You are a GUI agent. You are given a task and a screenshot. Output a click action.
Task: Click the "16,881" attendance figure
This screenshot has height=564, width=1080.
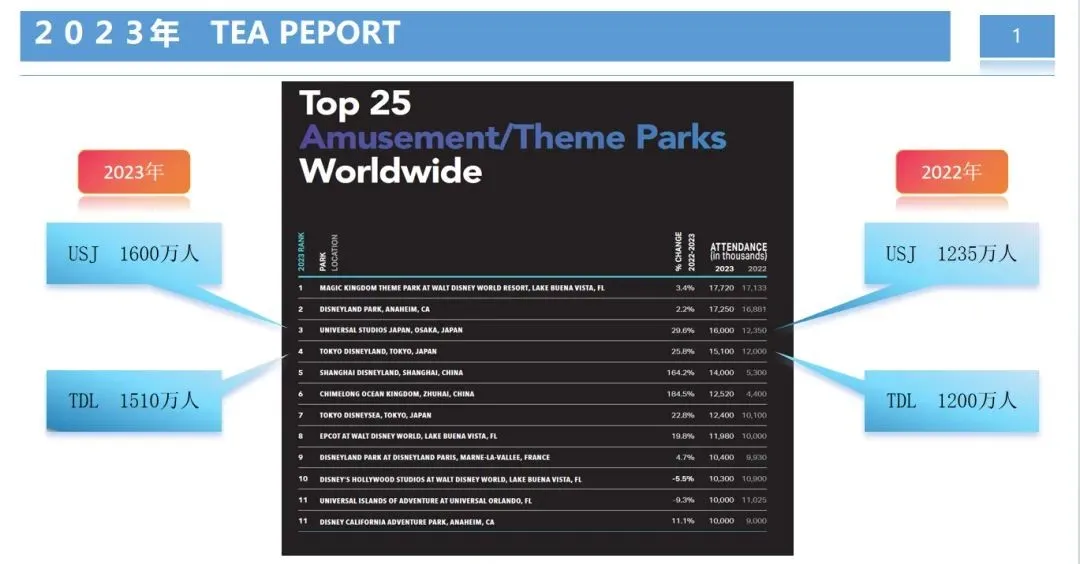(754, 309)
